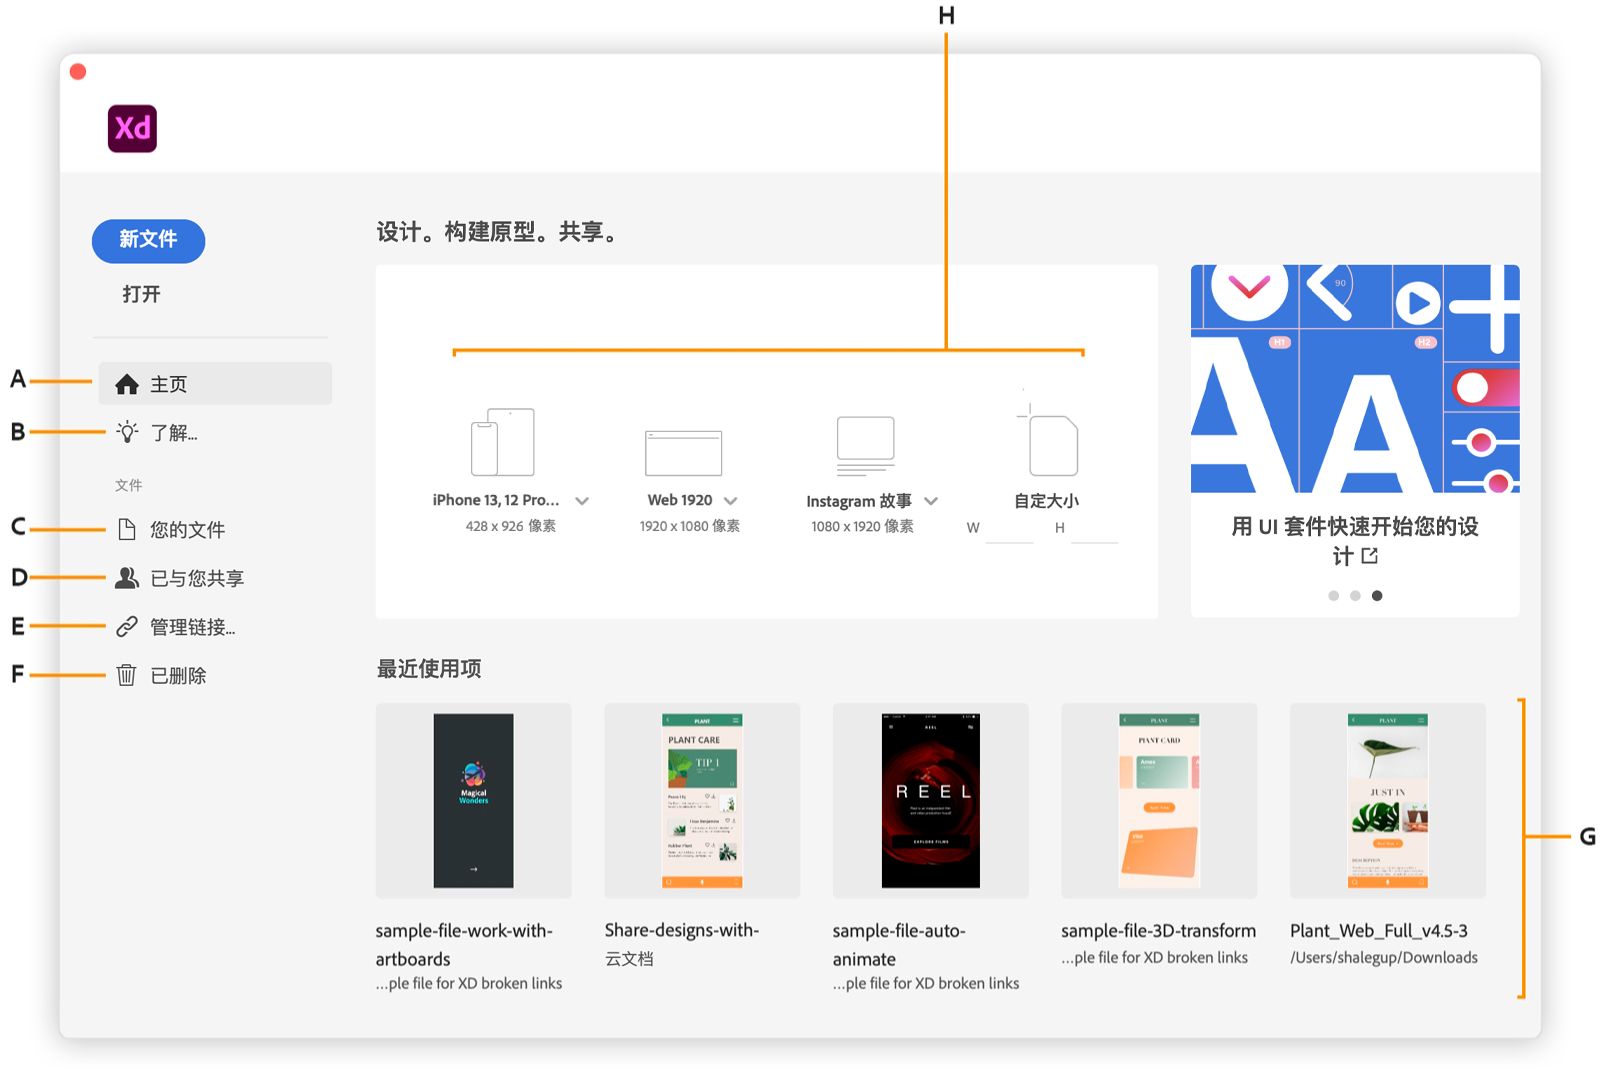Open the 用 UI 套件快速开始您的设计 link

click(x=1355, y=541)
